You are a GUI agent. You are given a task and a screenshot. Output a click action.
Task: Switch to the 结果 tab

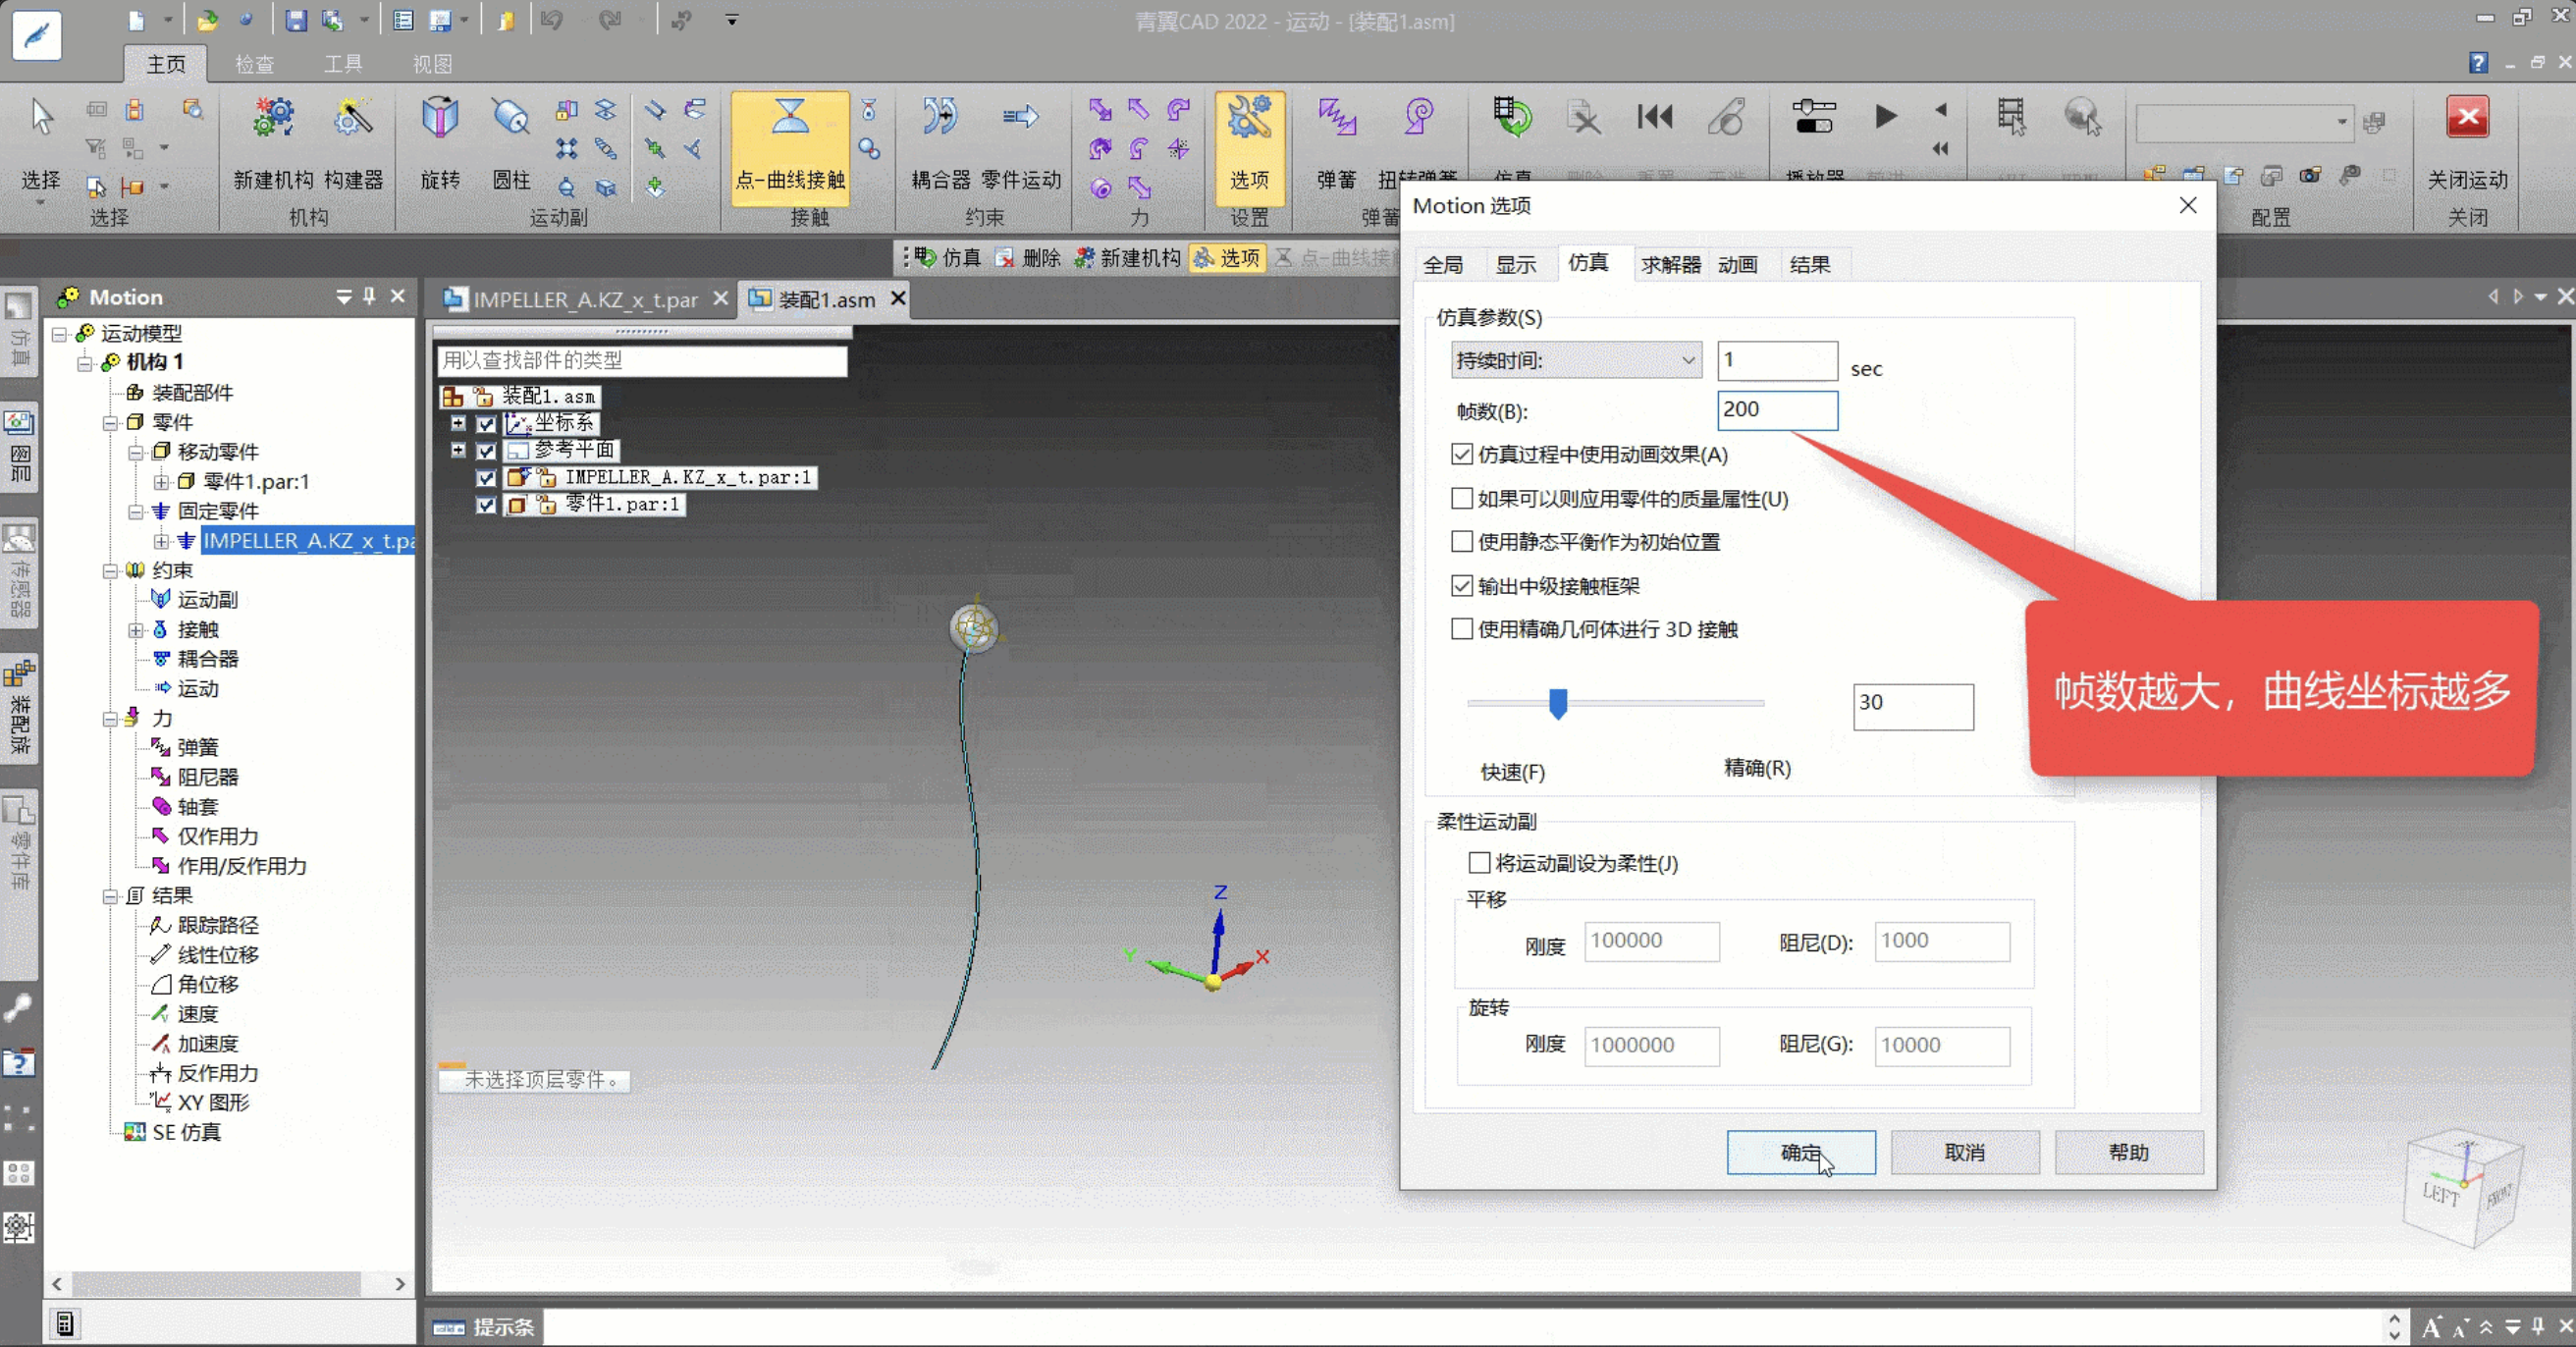(x=1809, y=265)
